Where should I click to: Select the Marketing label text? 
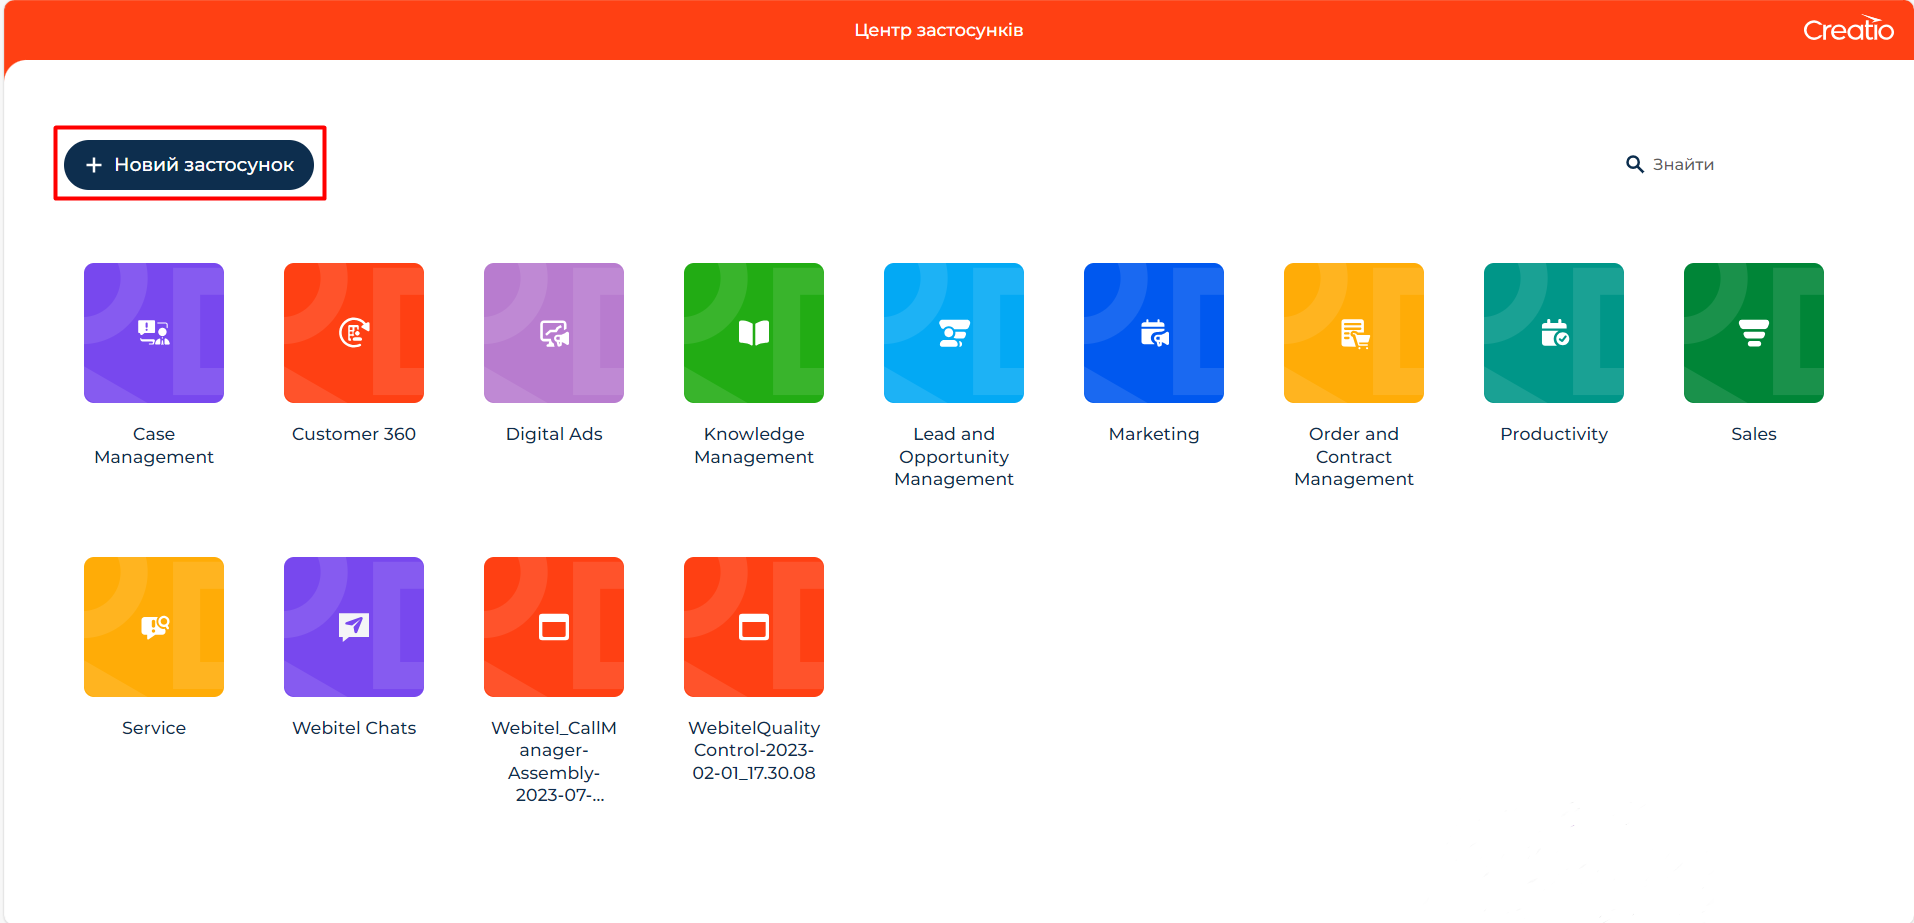[1154, 434]
